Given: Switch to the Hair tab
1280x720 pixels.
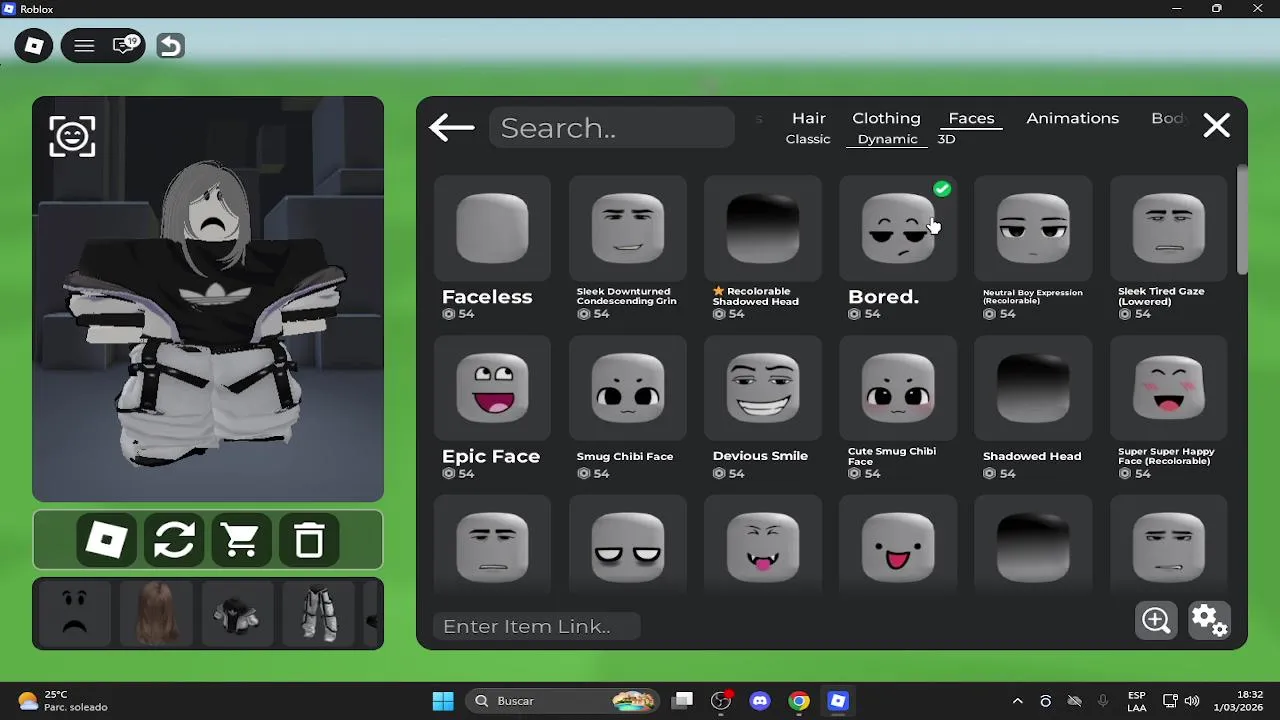Looking at the screenshot, I should (809, 118).
